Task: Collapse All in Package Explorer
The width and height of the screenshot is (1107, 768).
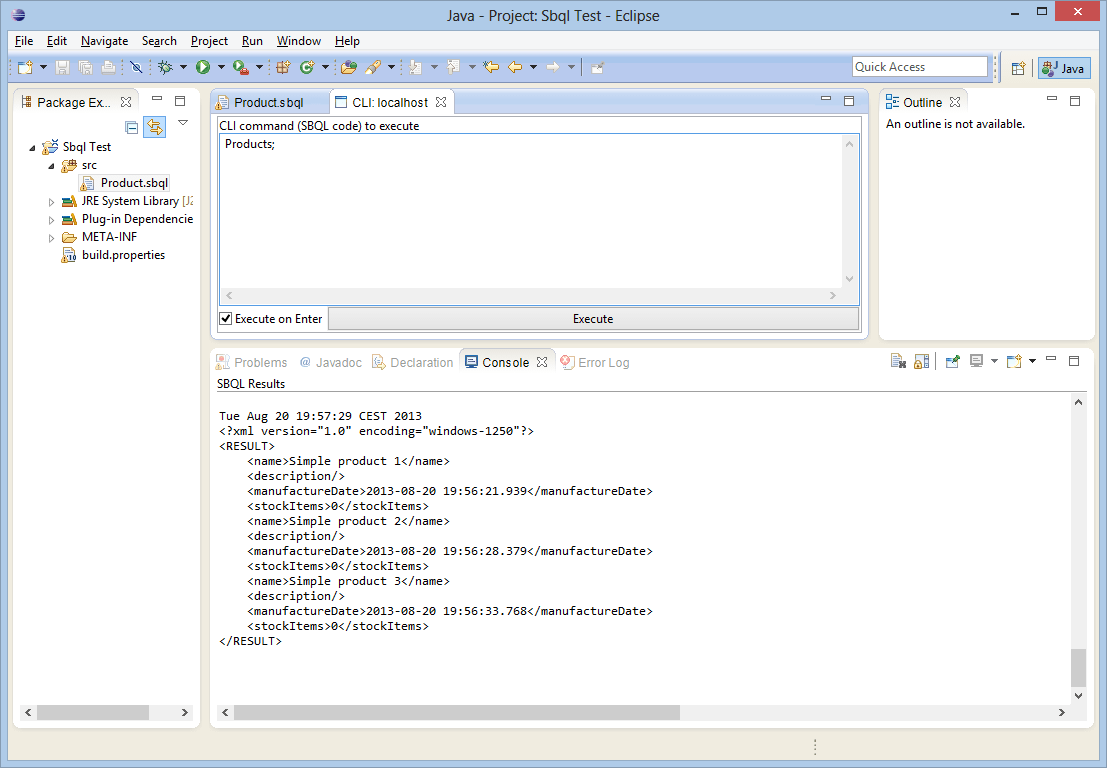Action: pyautogui.click(x=131, y=127)
